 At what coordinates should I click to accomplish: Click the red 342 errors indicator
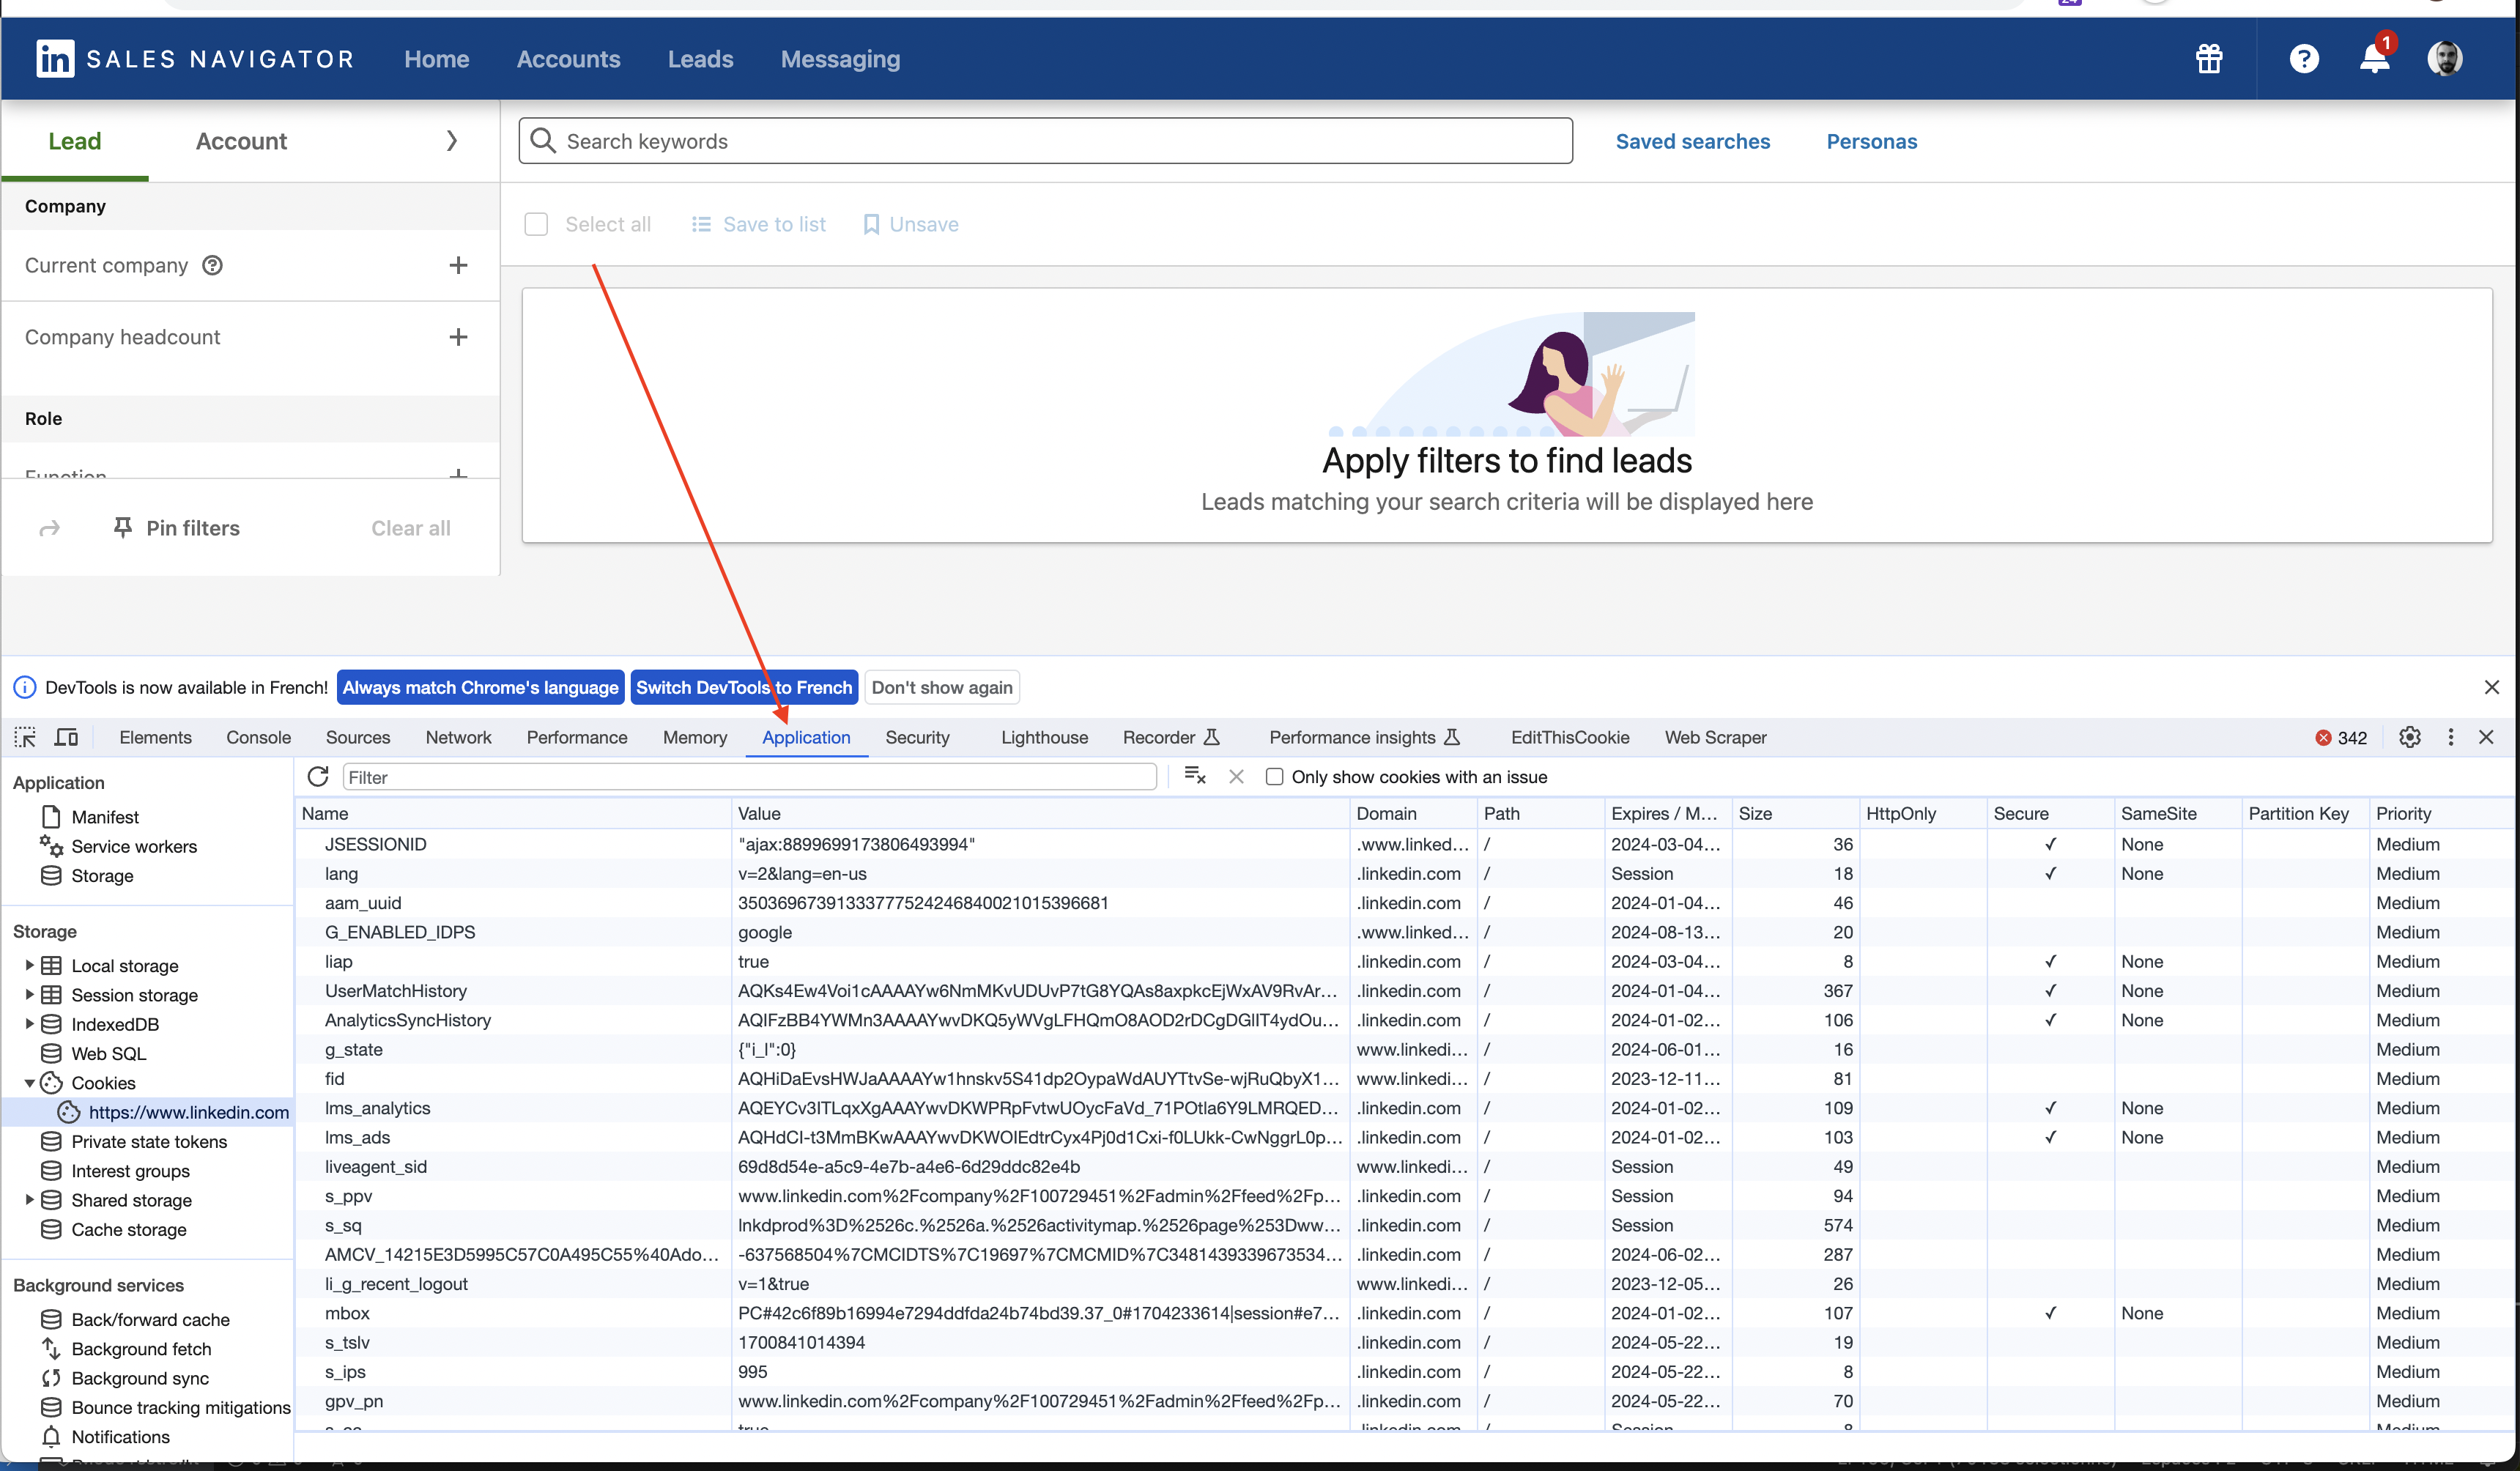pos(2341,737)
